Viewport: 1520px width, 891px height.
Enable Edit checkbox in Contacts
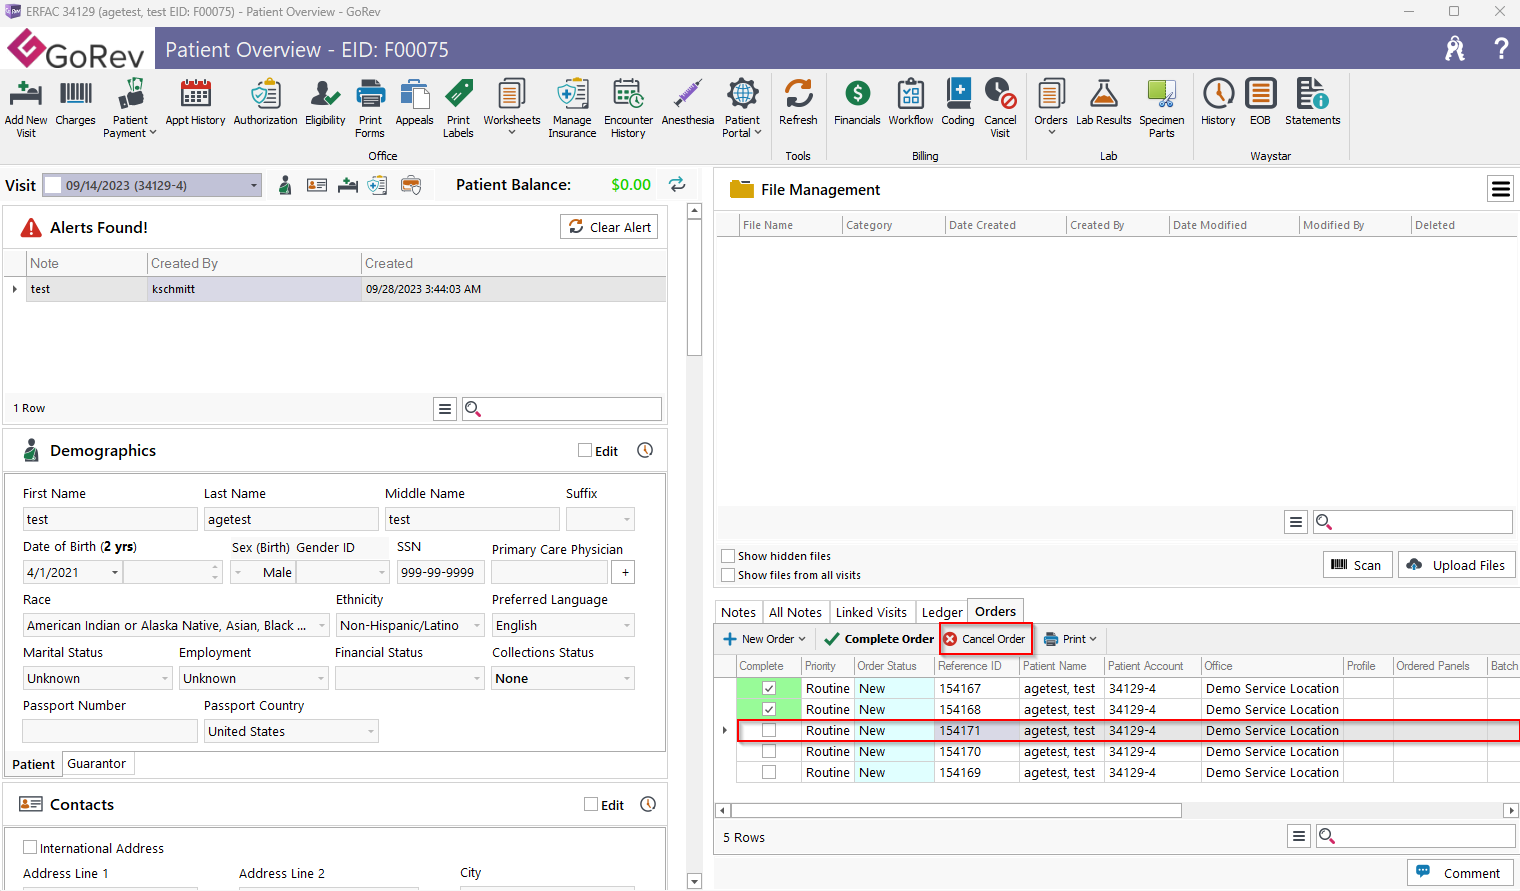591,804
